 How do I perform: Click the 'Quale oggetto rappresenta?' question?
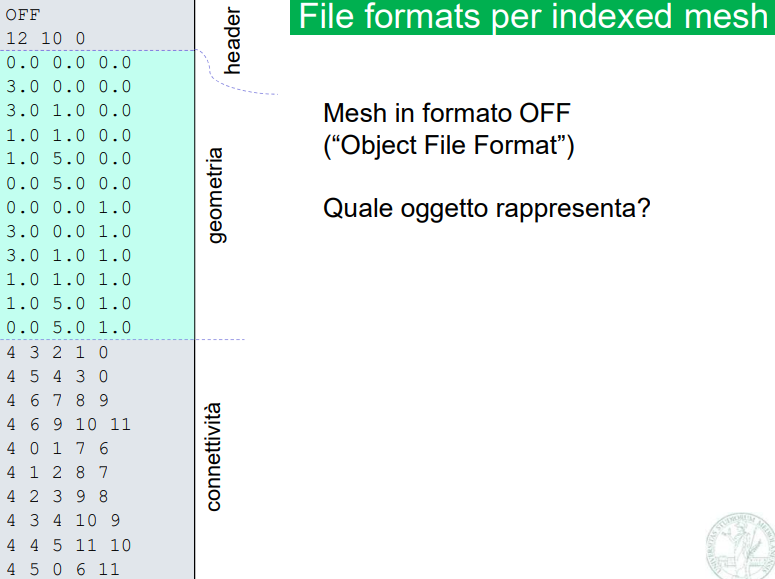click(x=486, y=210)
